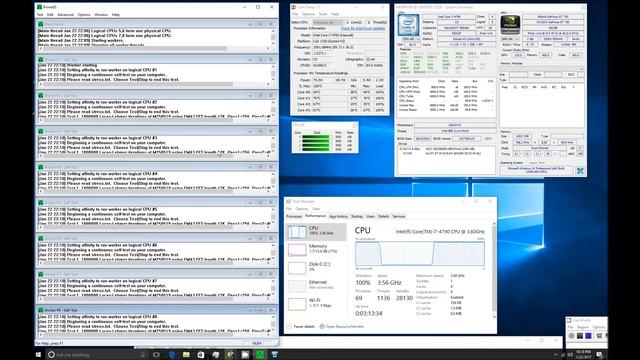Click Fewer details in Task Manager
The height and width of the screenshot is (360, 640).
pyautogui.click(x=301, y=327)
